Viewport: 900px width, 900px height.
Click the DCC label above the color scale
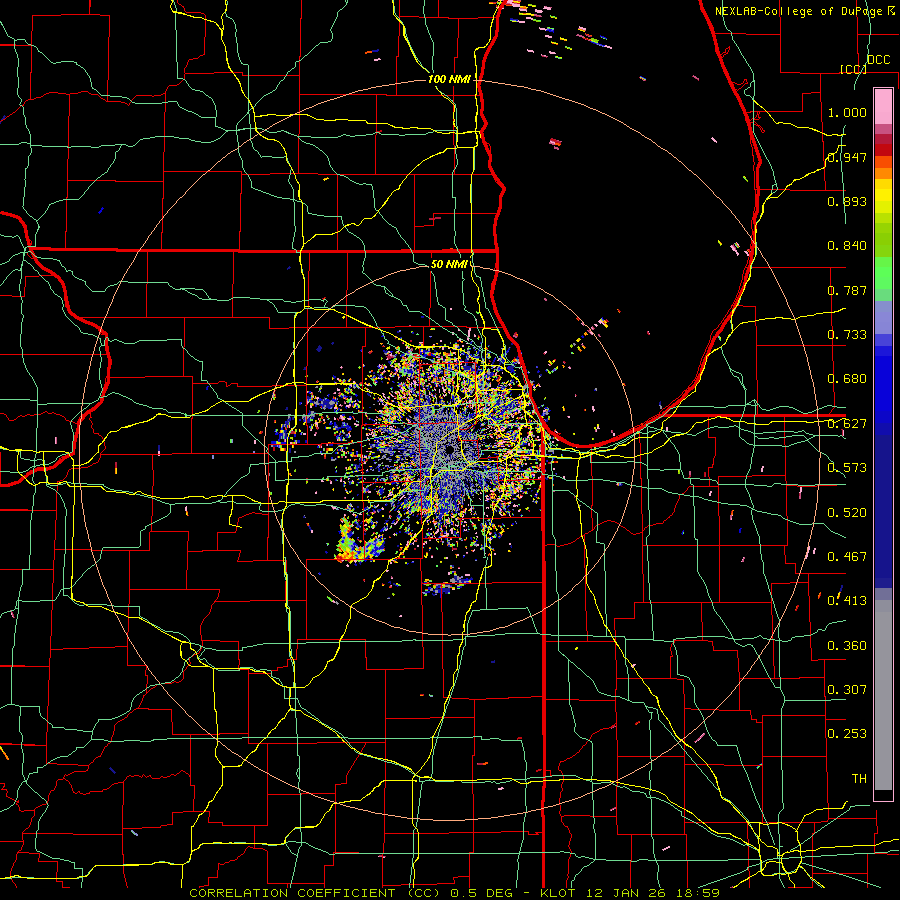pos(878,59)
